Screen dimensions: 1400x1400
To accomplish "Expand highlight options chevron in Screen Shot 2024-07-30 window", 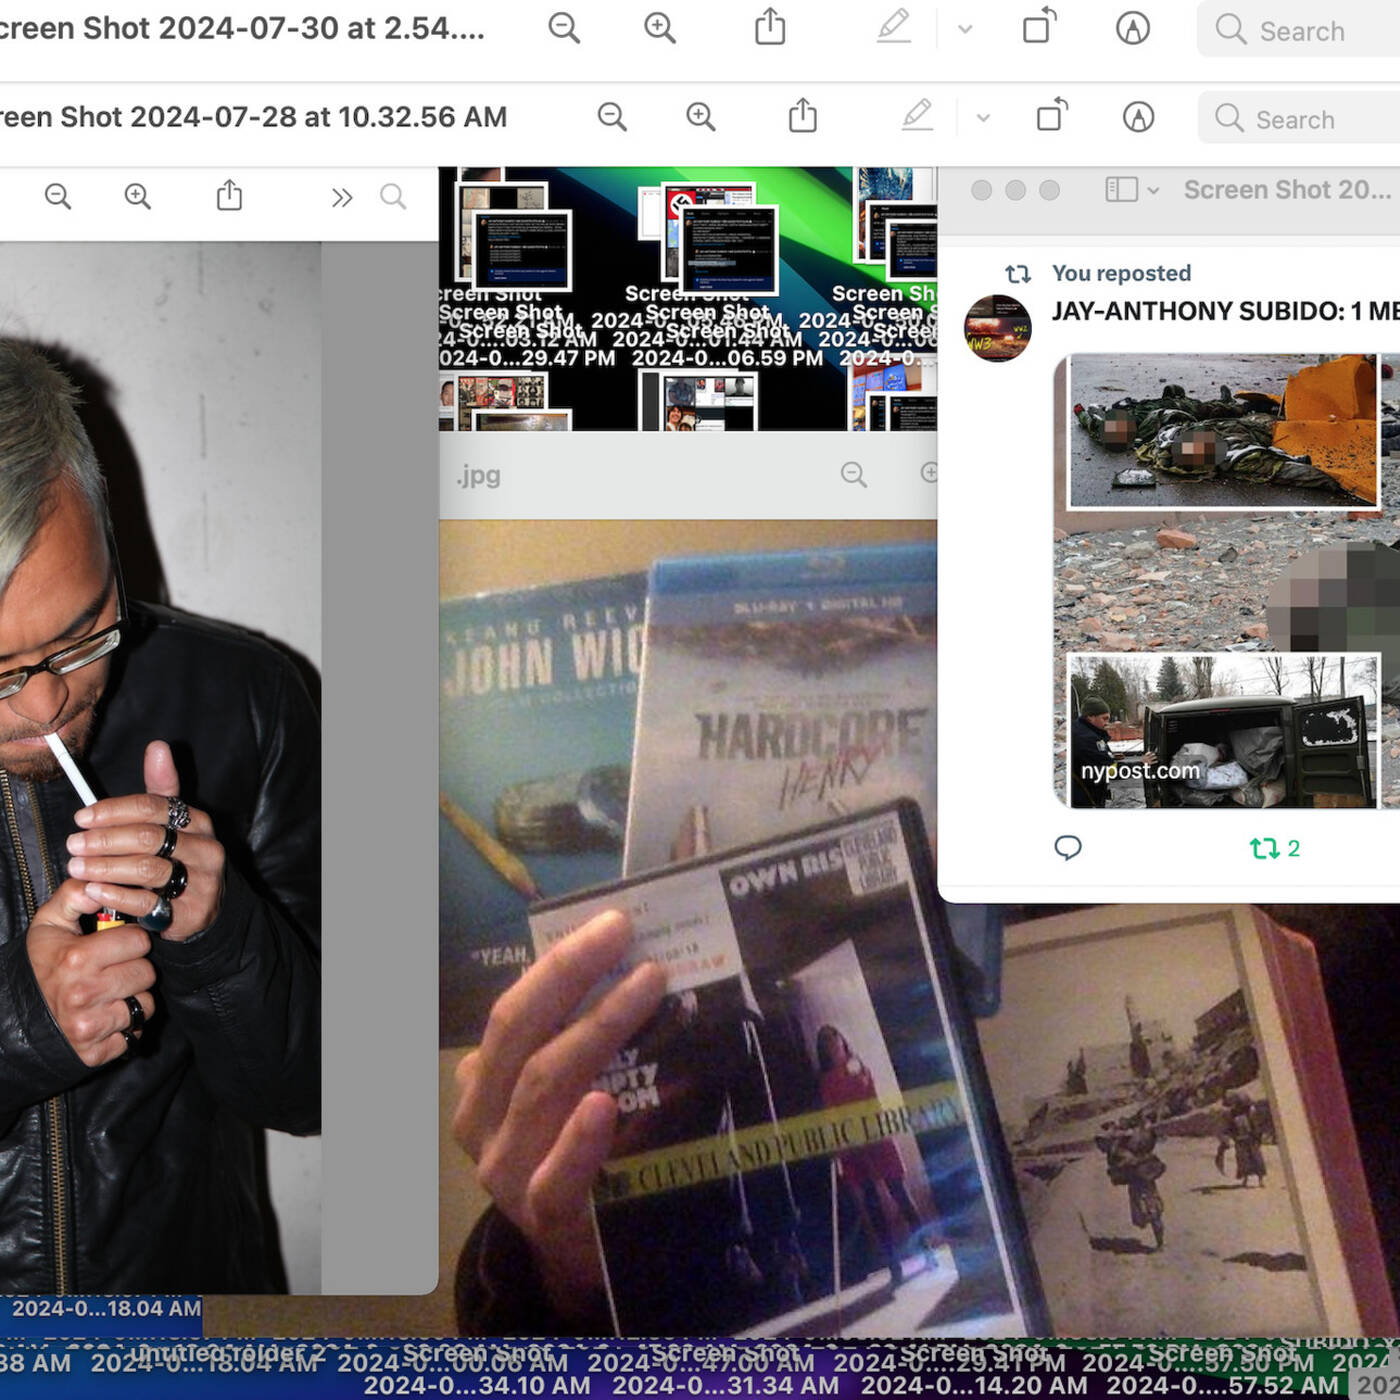I will coord(965,29).
